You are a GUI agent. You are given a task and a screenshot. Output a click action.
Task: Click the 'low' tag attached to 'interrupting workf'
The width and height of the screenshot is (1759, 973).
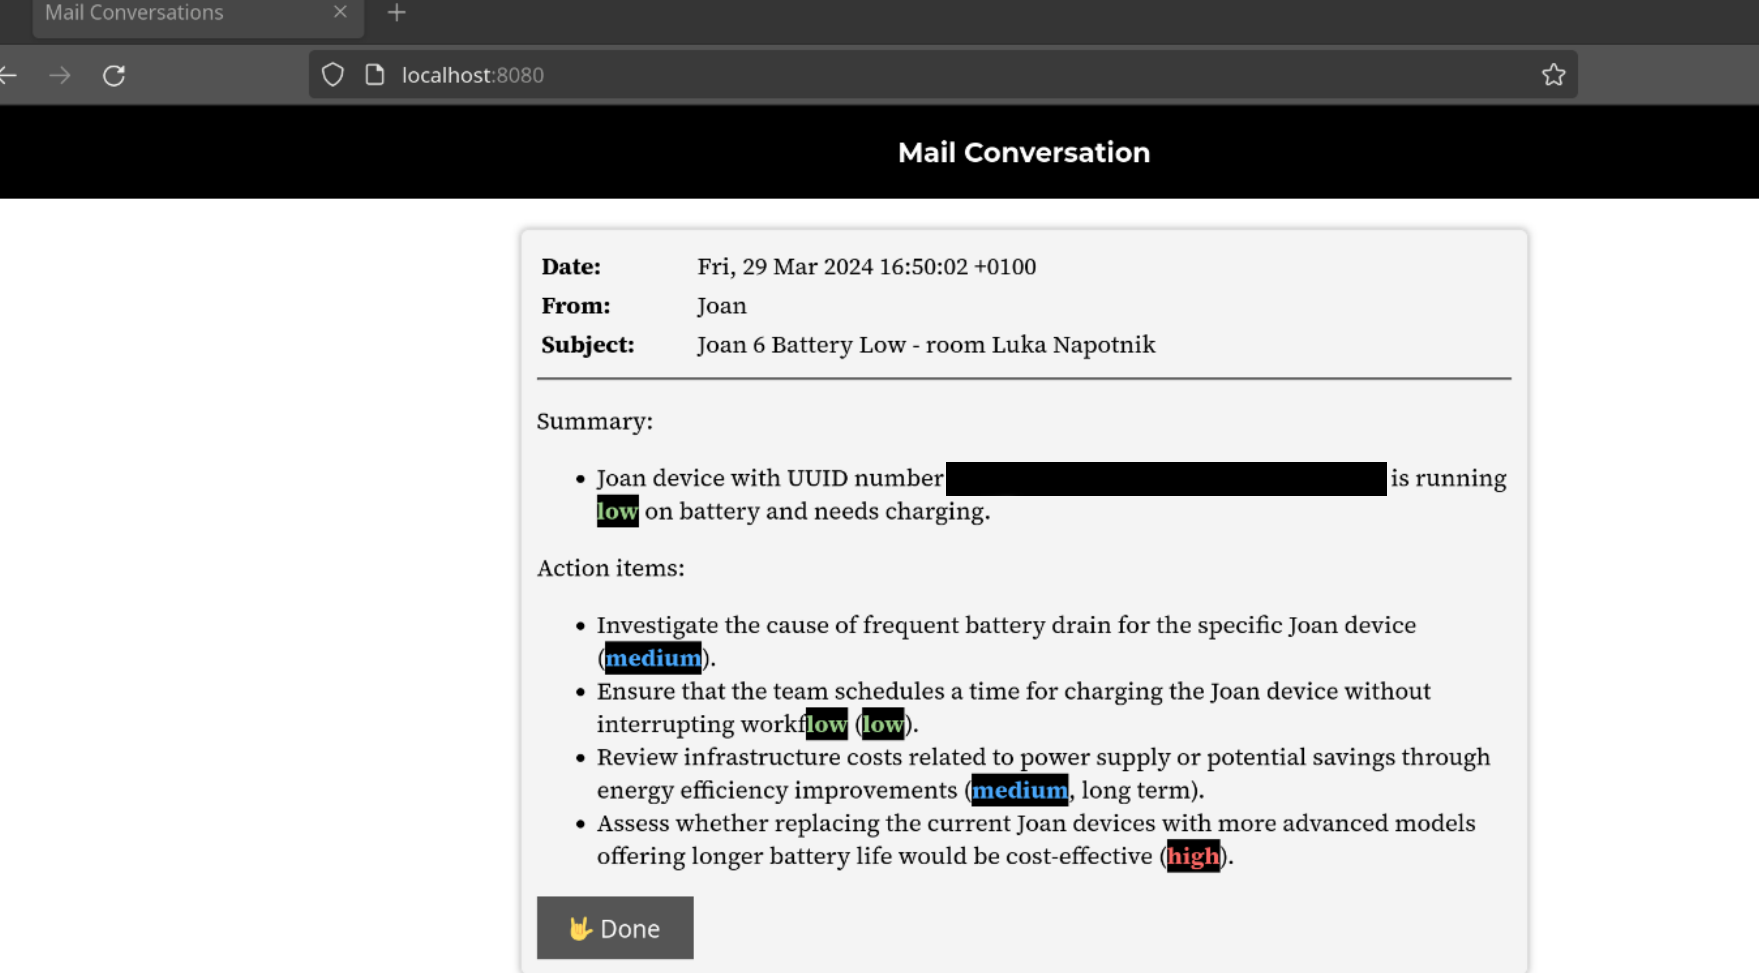tap(826, 724)
